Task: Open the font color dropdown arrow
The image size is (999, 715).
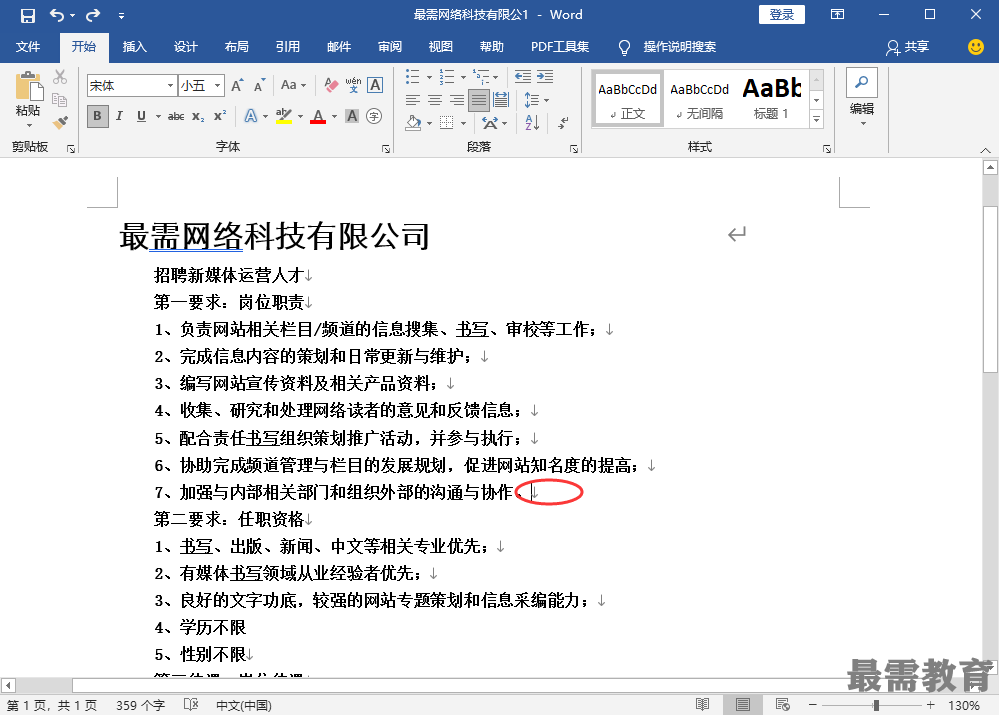Action: tap(334, 117)
